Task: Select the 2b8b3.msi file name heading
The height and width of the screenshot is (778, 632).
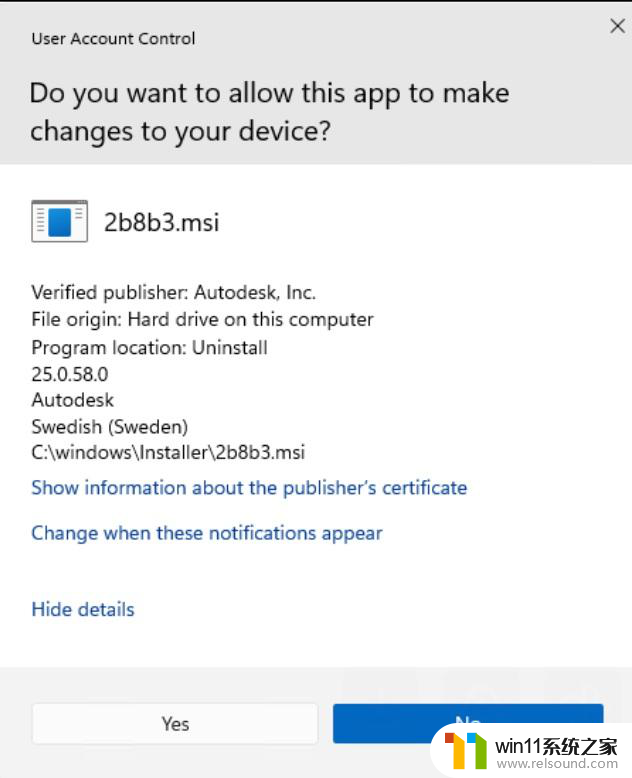Action: coord(161,222)
